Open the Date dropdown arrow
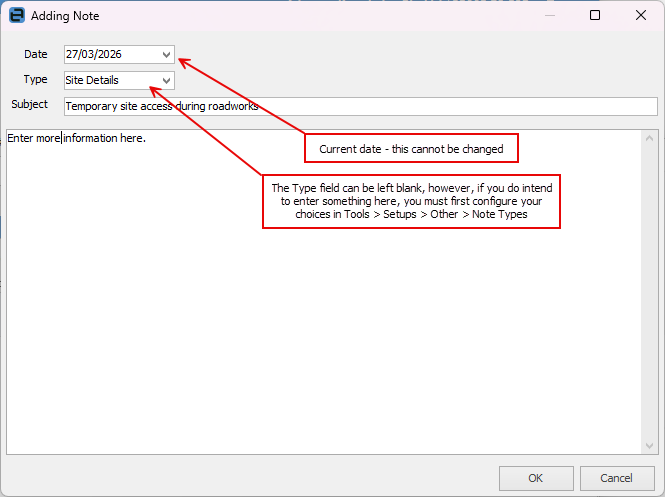Viewport: 665px width, 497px height. click(166, 55)
